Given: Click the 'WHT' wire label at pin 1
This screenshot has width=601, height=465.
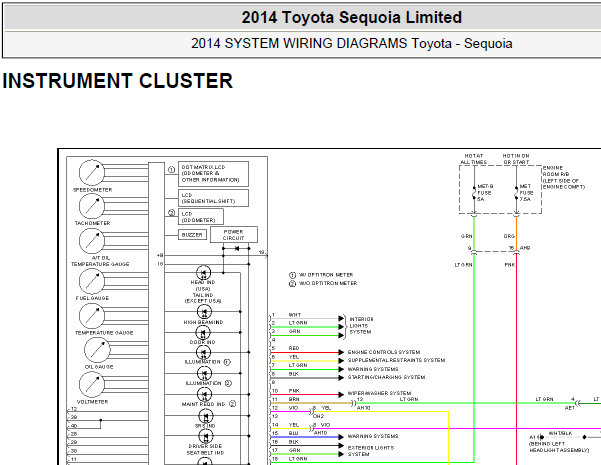Looking at the screenshot, I should (x=294, y=315).
